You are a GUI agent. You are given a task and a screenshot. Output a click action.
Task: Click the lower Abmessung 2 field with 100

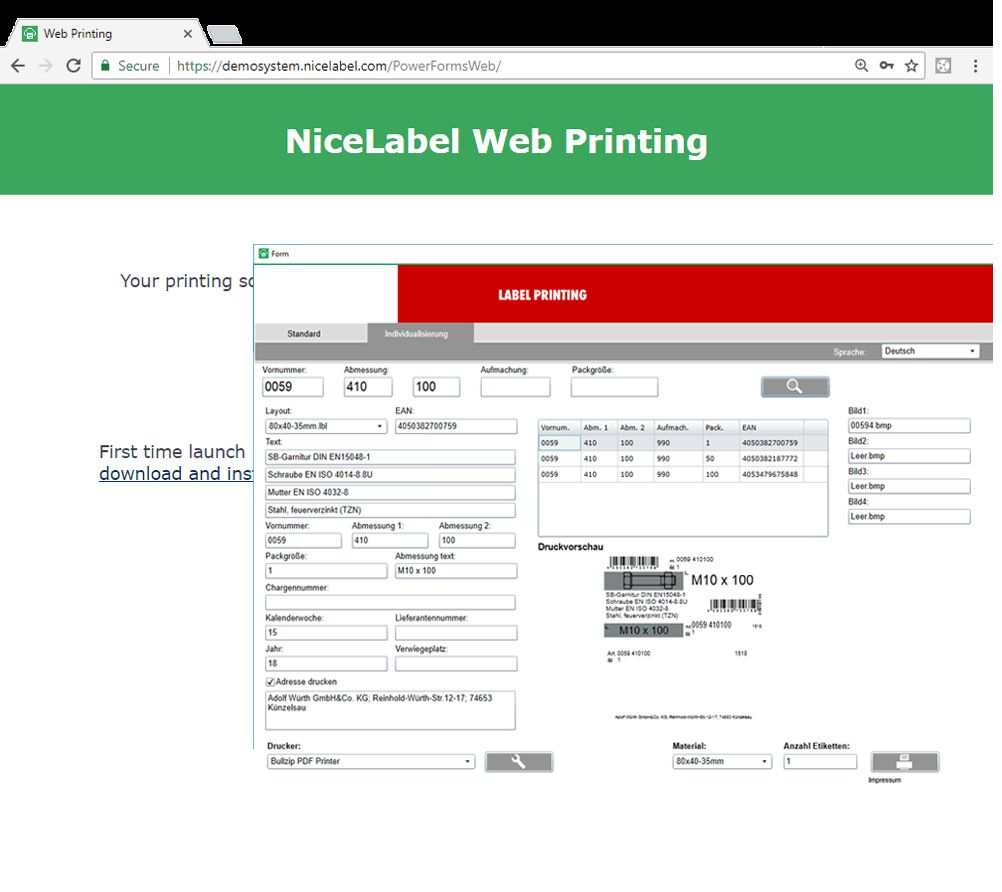coord(477,541)
